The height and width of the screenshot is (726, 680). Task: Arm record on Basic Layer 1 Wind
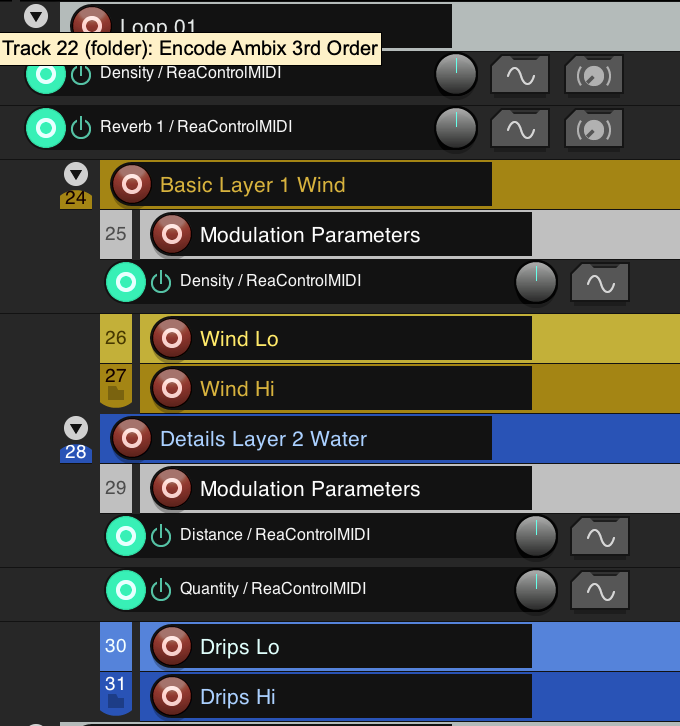[131, 184]
